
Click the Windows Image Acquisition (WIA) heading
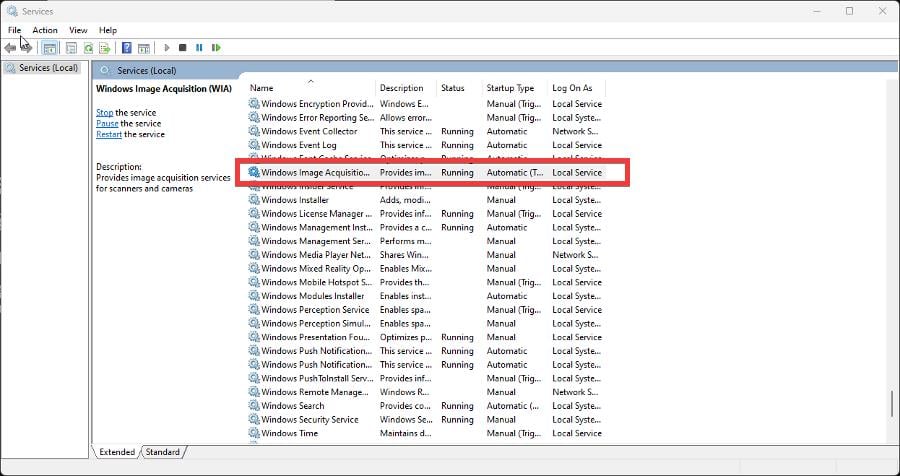164,88
